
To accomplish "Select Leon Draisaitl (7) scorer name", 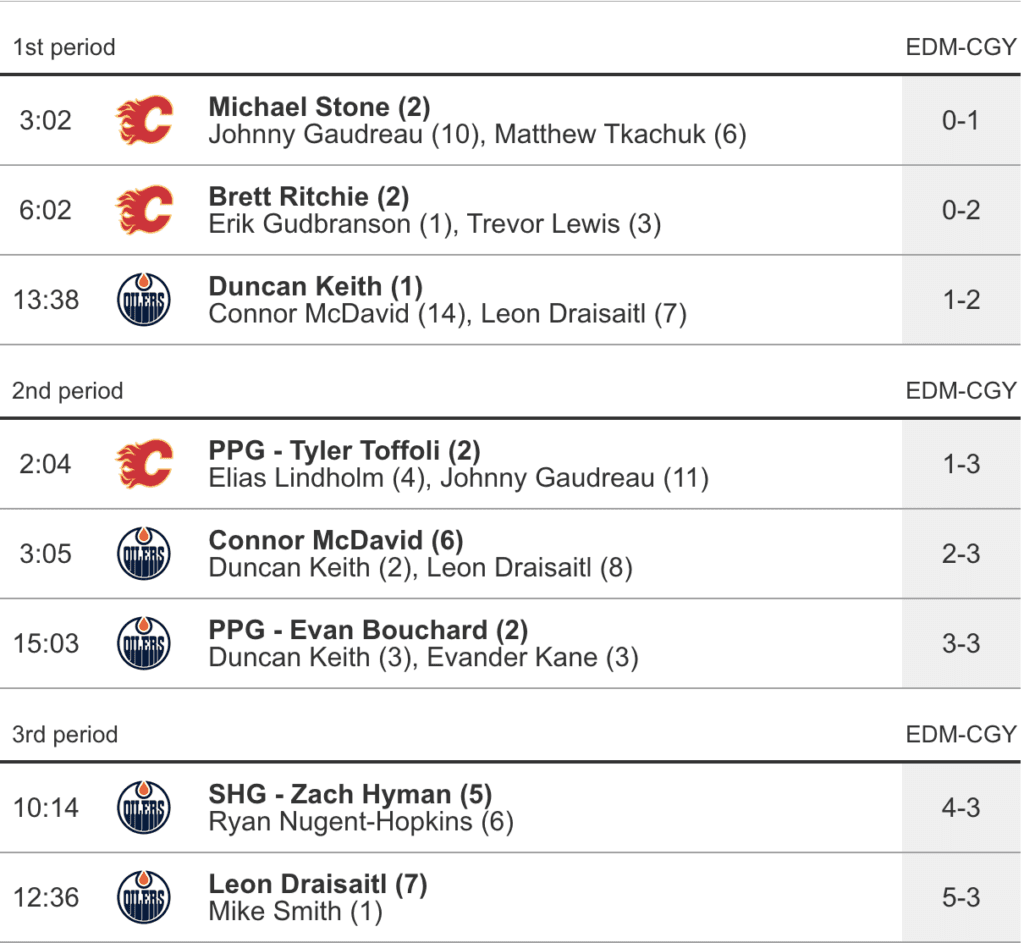I will click(x=318, y=884).
